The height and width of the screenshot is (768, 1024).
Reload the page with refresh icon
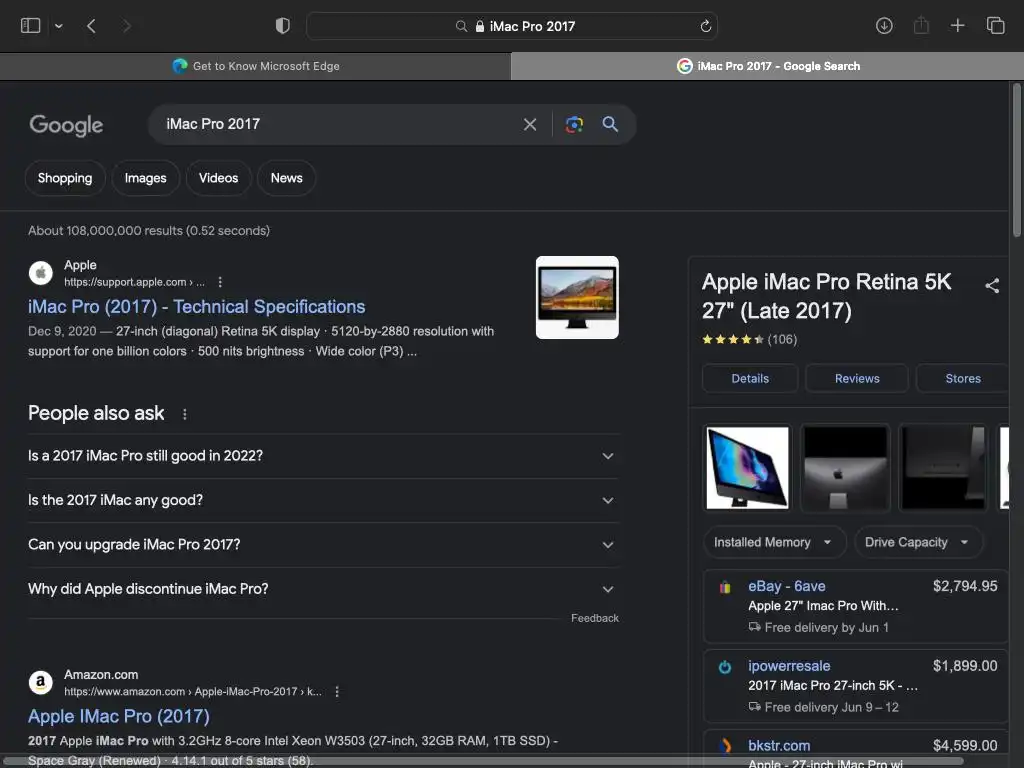705,26
